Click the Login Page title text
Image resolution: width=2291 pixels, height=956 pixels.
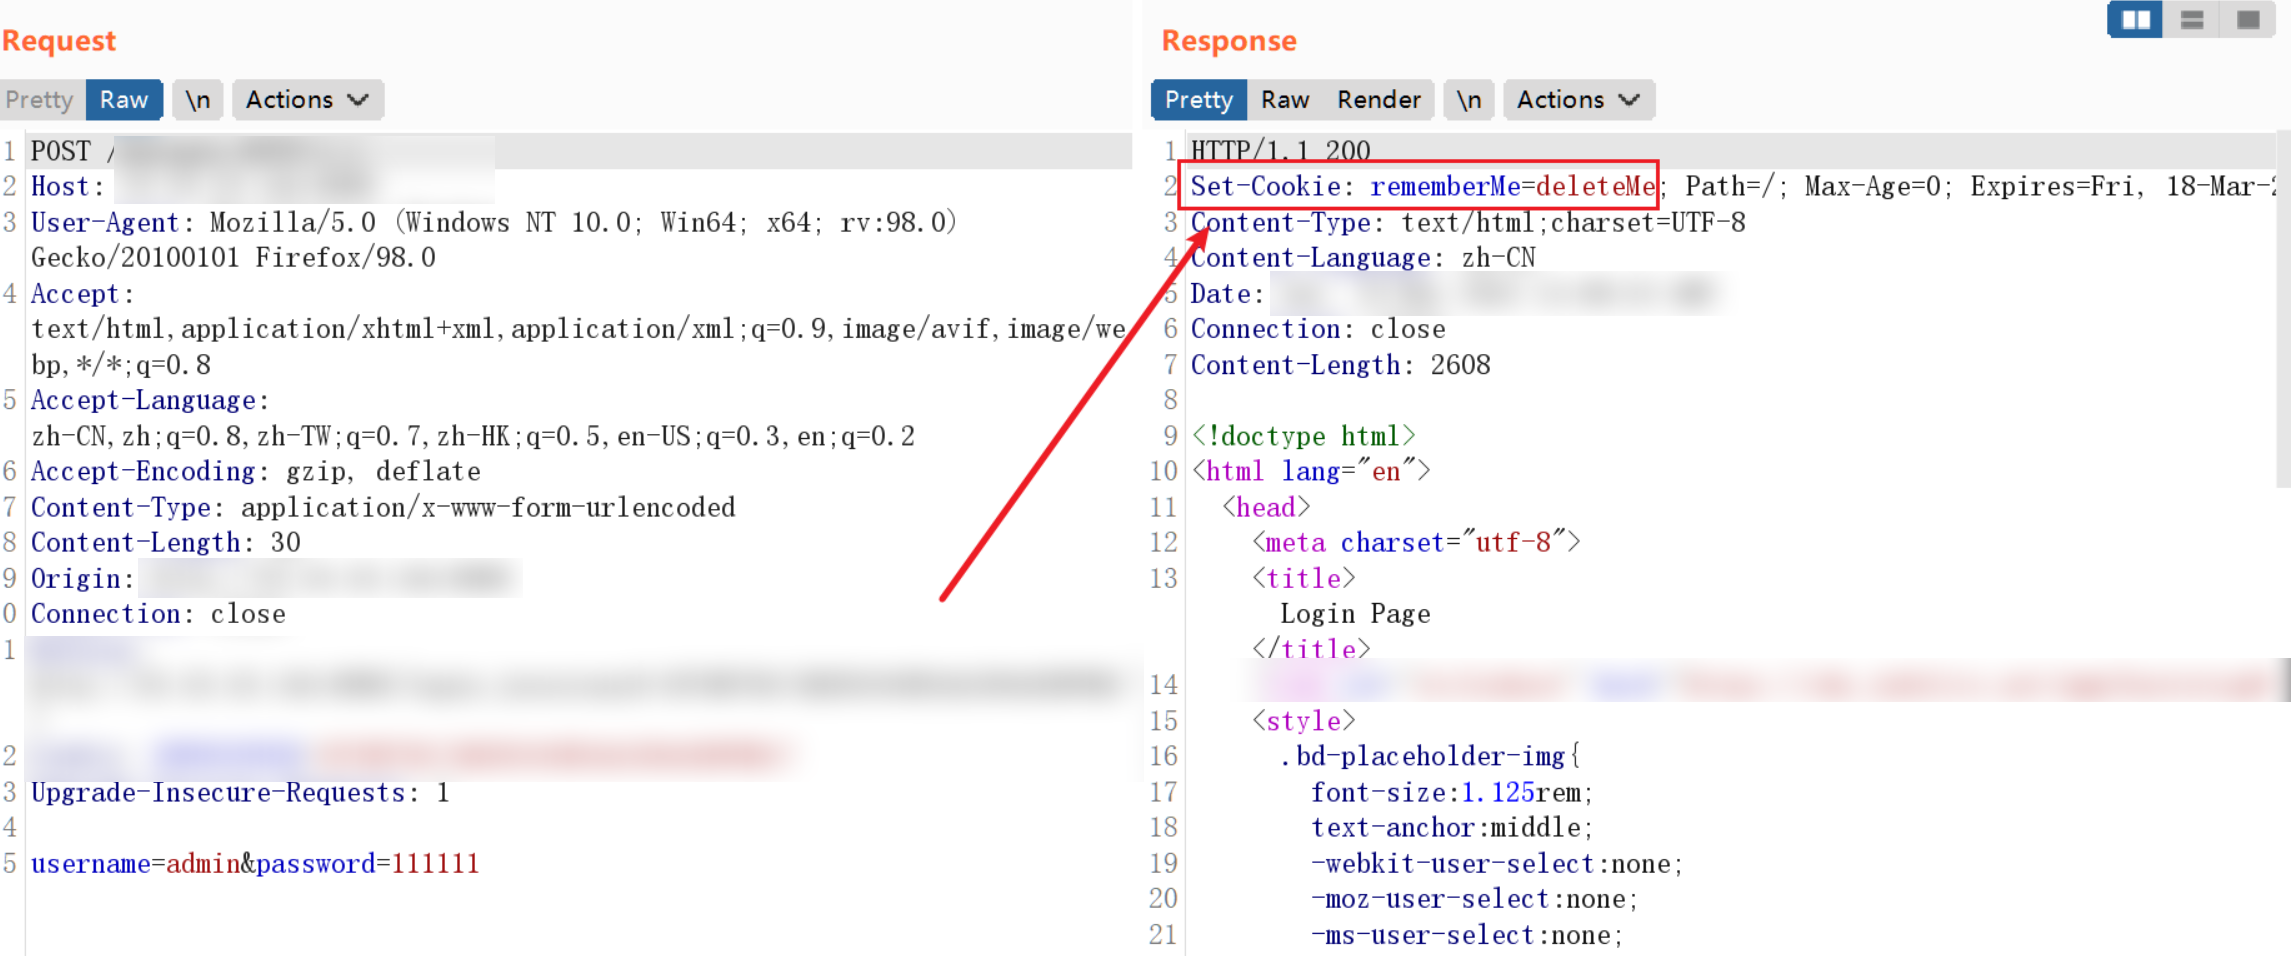1355,613
